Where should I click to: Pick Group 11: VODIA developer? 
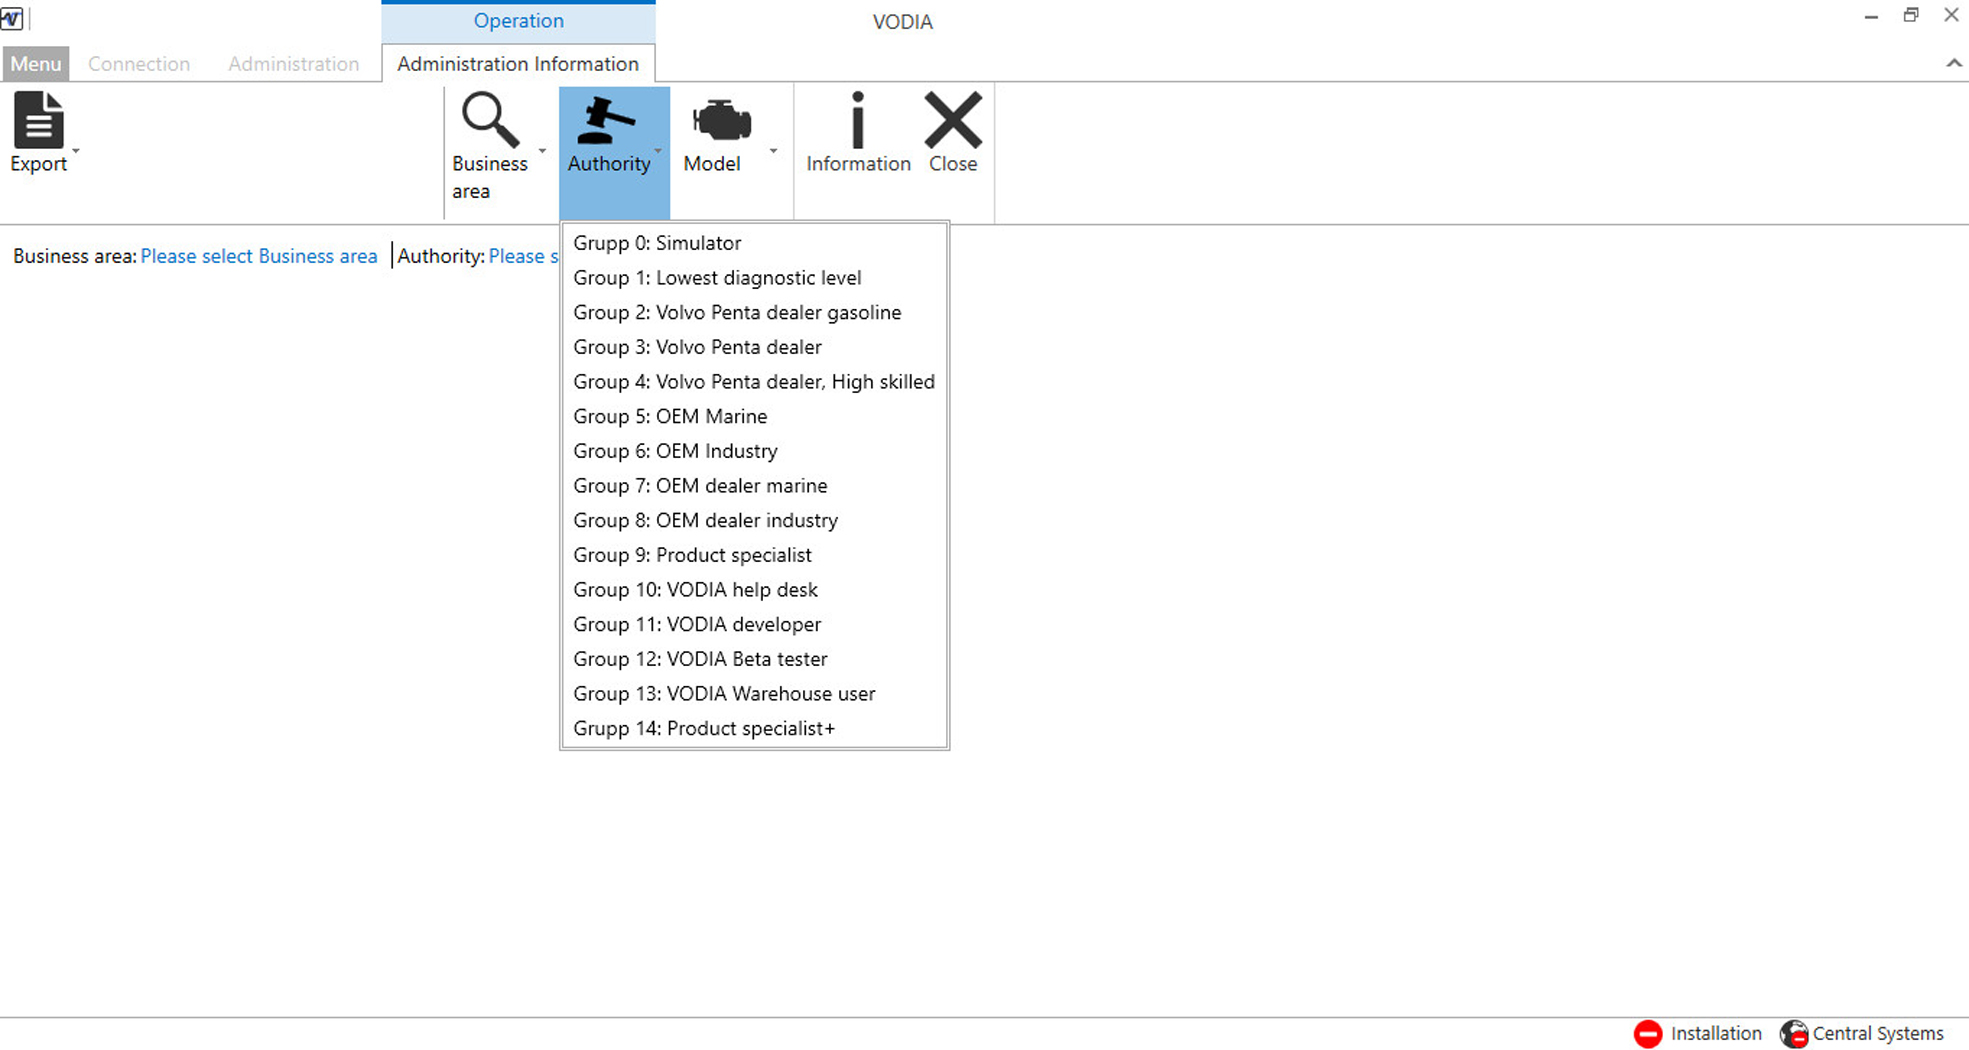[x=697, y=624]
